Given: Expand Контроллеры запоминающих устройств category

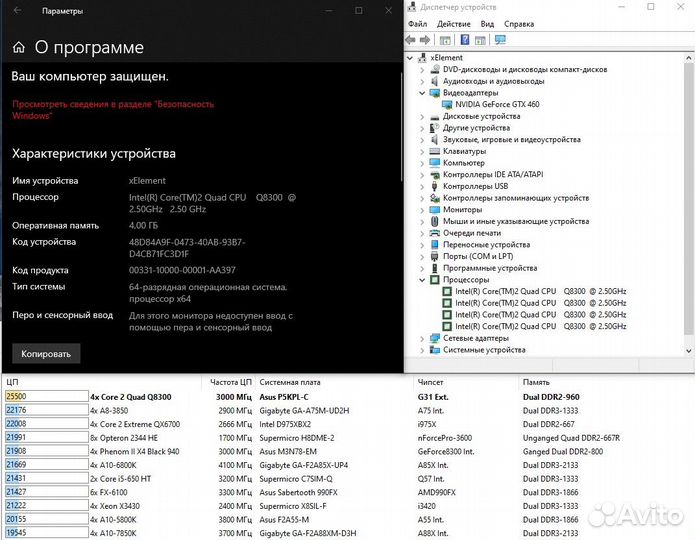Looking at the screenshot, I should [422, 198].
